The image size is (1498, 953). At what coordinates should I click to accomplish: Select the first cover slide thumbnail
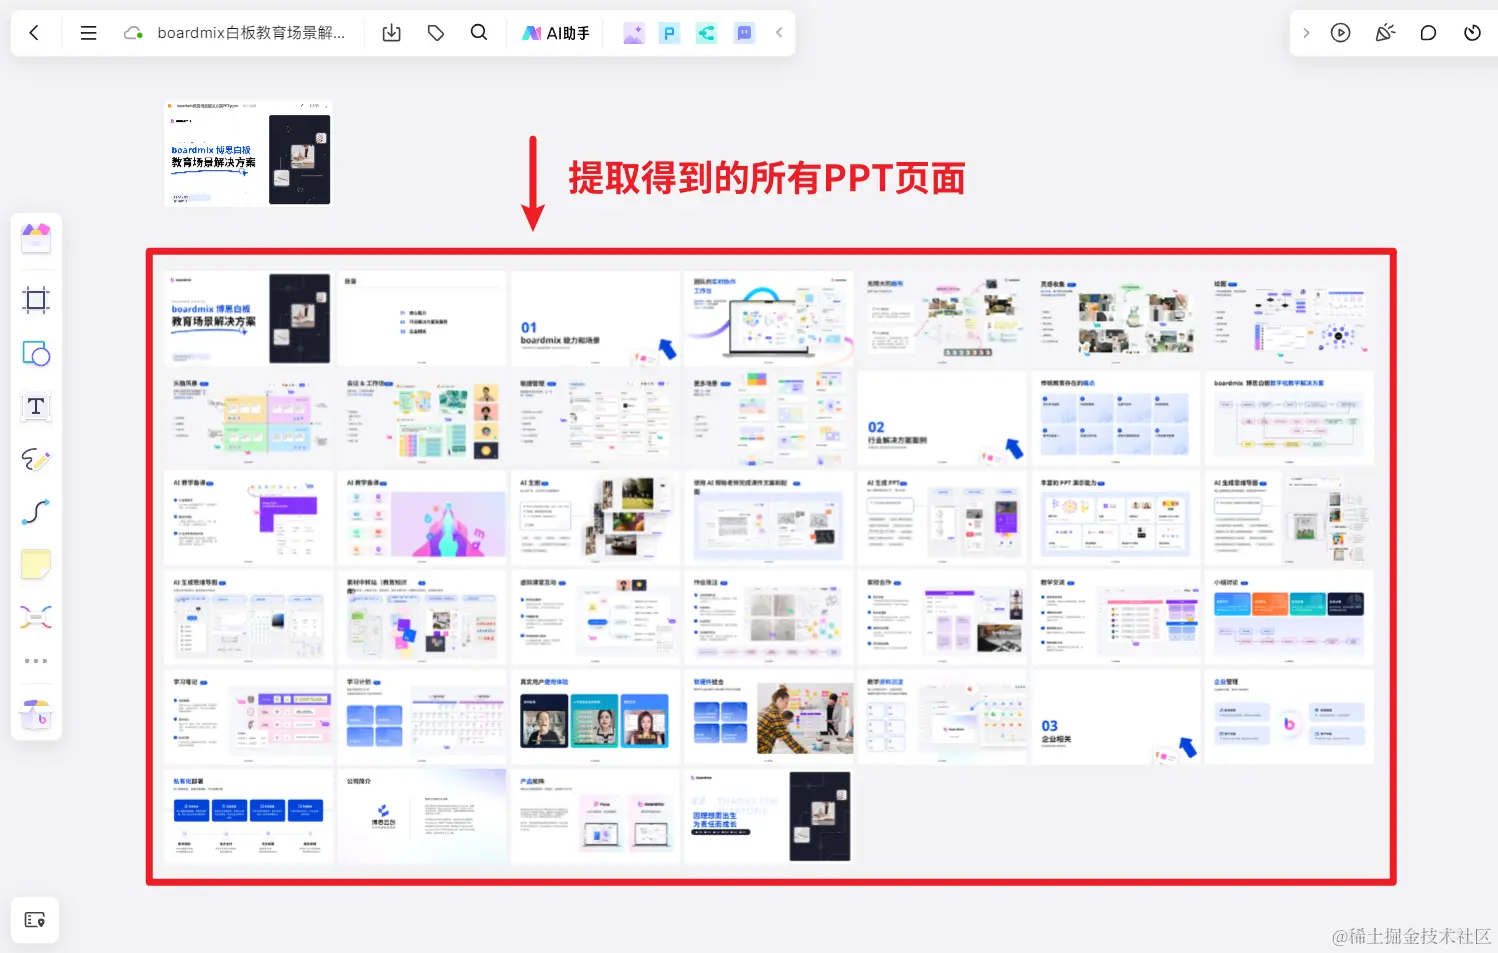[248, 317]
